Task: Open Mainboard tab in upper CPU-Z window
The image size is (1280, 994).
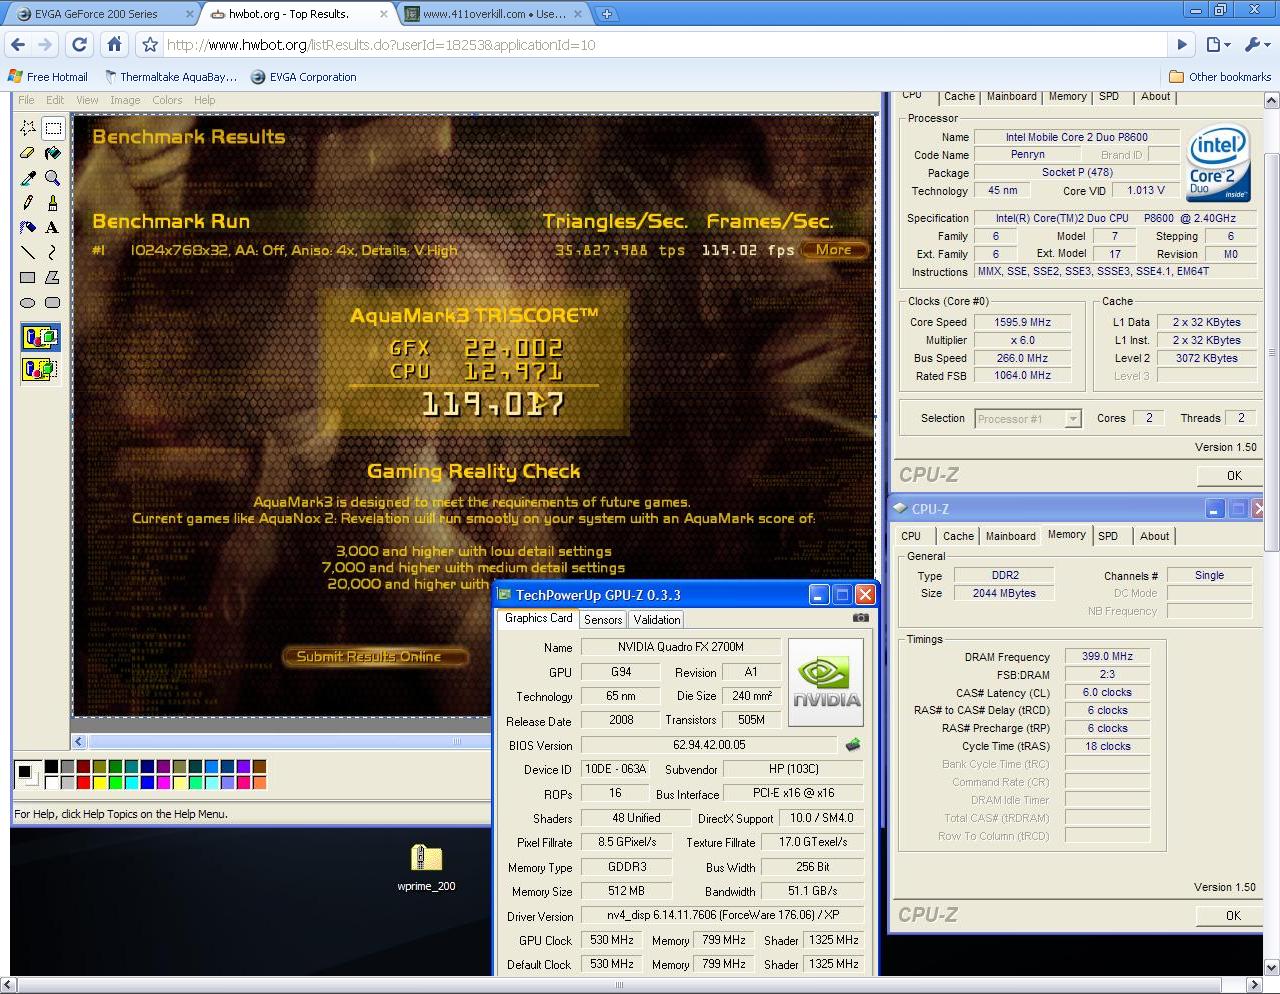Action: pyautogui.click(x=1012, y=97)
